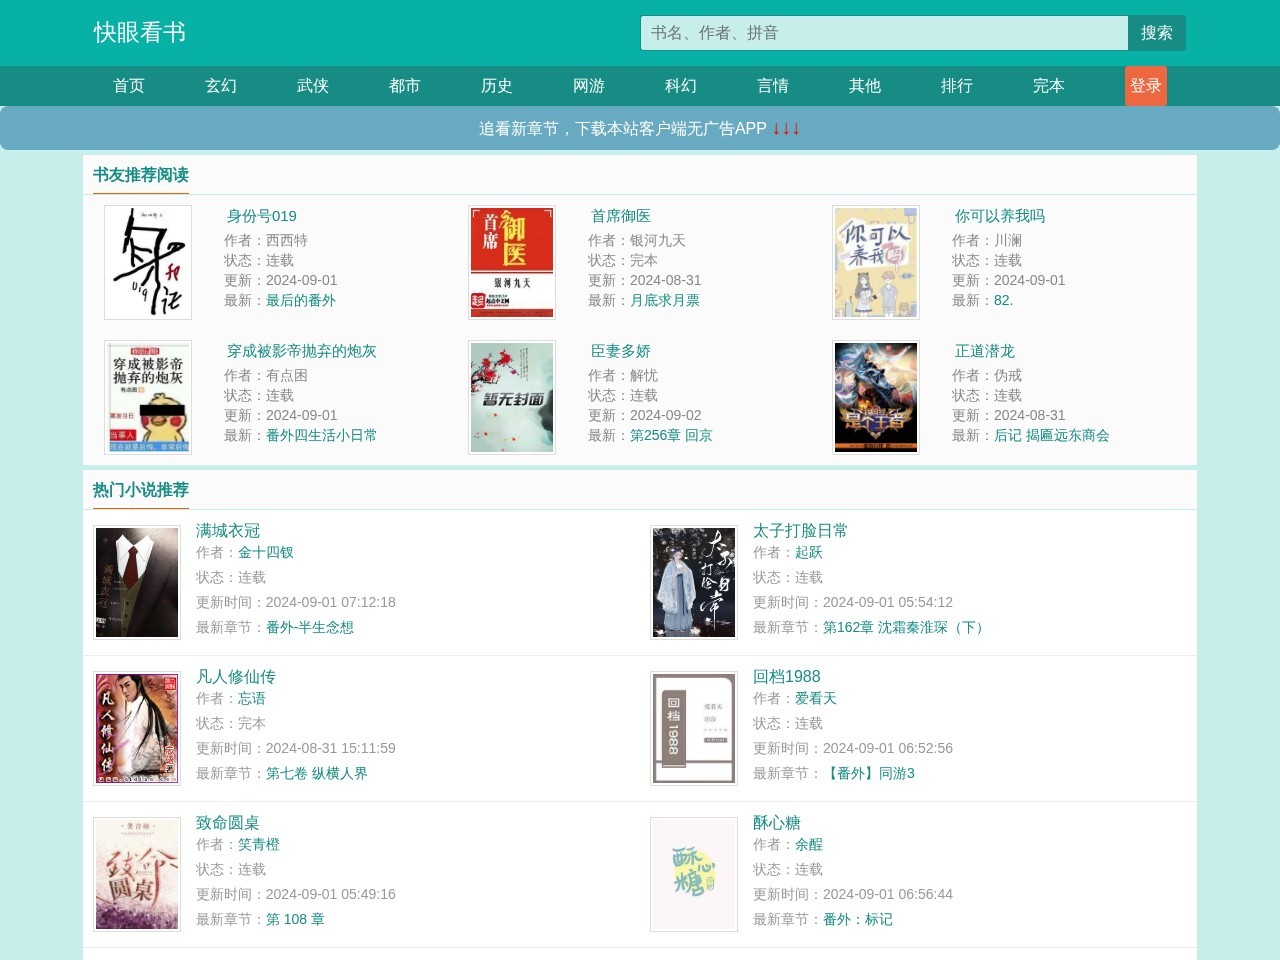This screenshot has height=960, width=1280.
Task: Switch to the 排行 ranking page
Action: click(957, 86)
